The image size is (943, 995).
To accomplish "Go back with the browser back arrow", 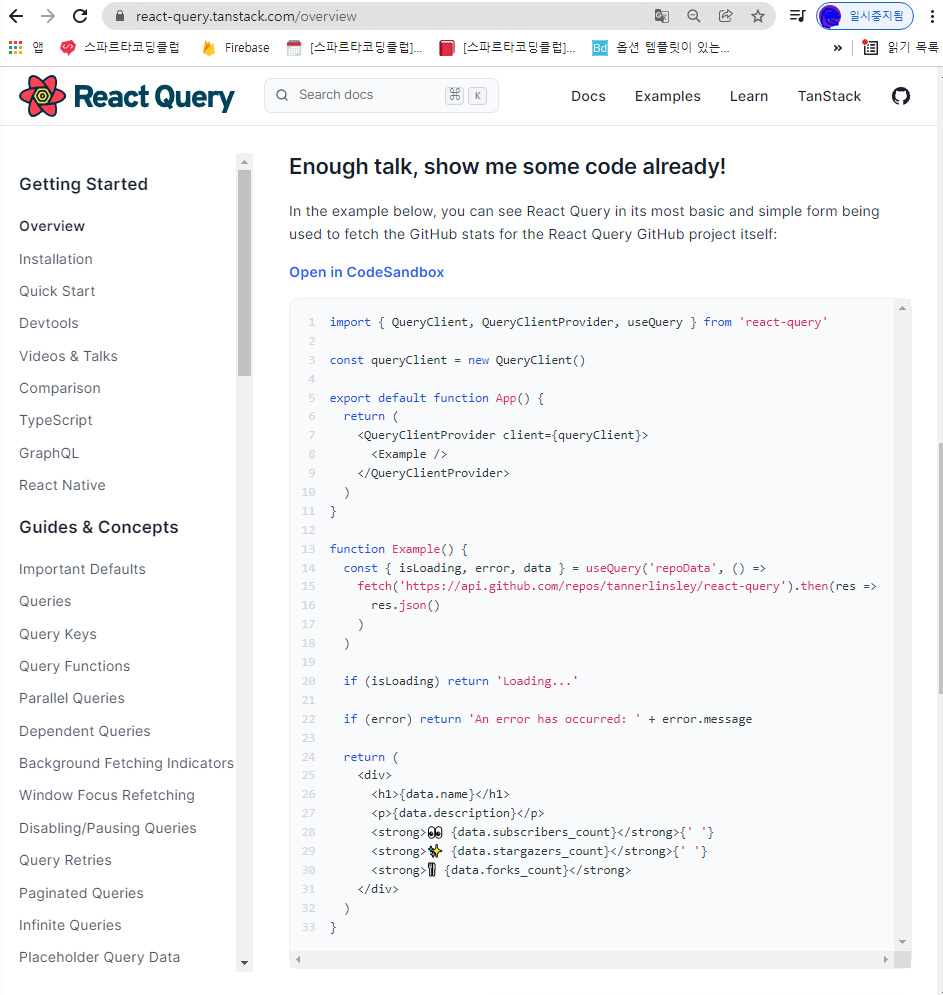I will tap(16, 16).
